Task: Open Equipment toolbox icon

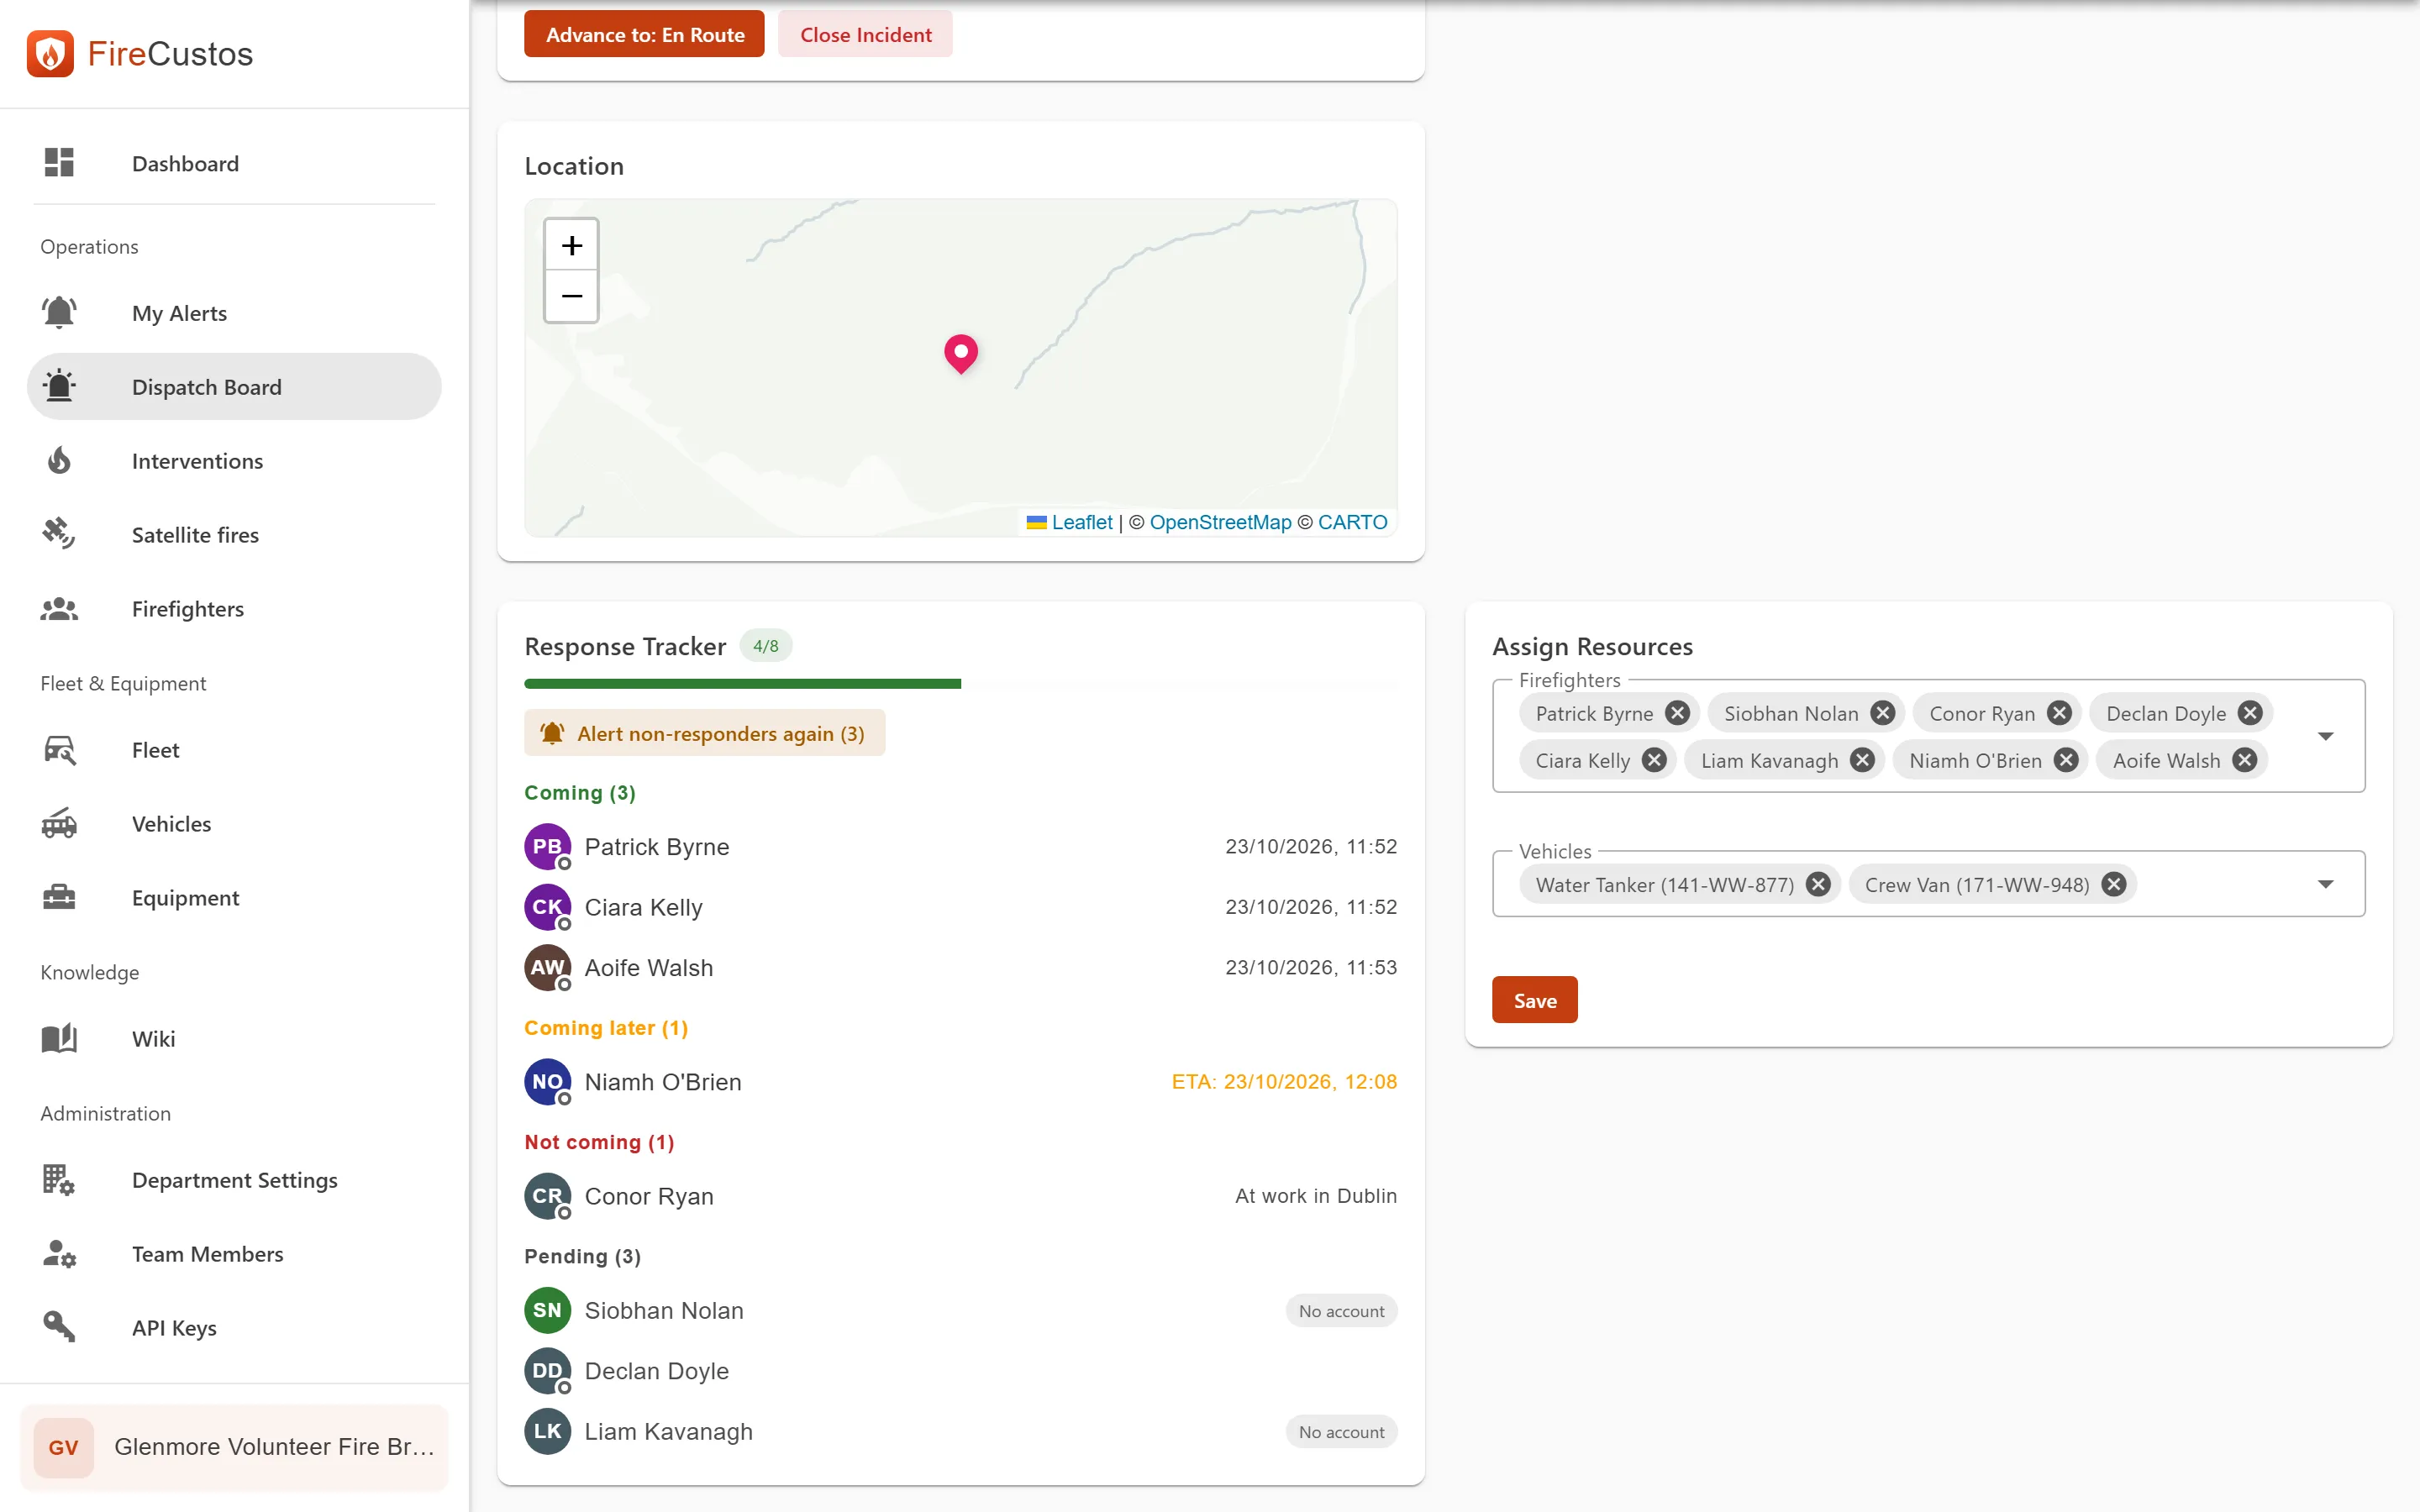Action: pos(59,898)
